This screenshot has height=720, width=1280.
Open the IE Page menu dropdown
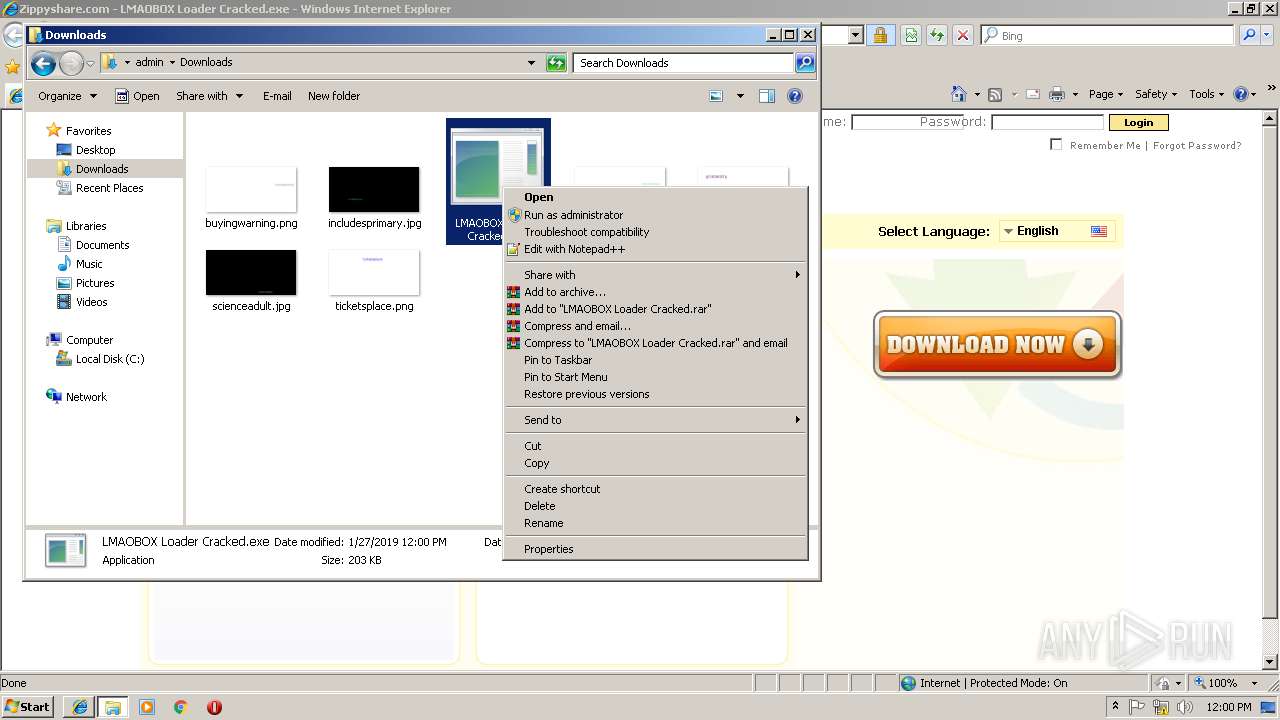(1105, 94)
